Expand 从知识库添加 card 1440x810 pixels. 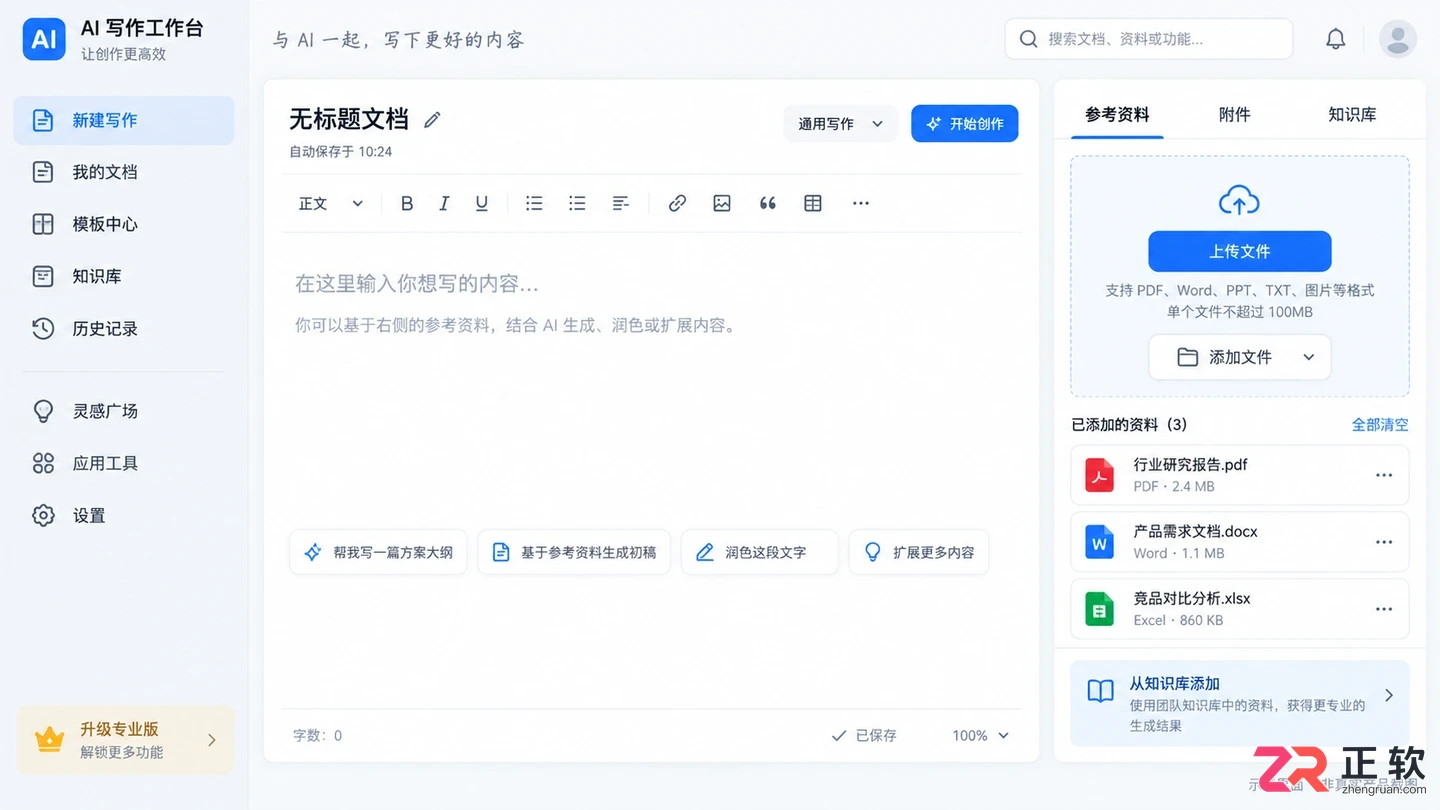point(1240,703)
